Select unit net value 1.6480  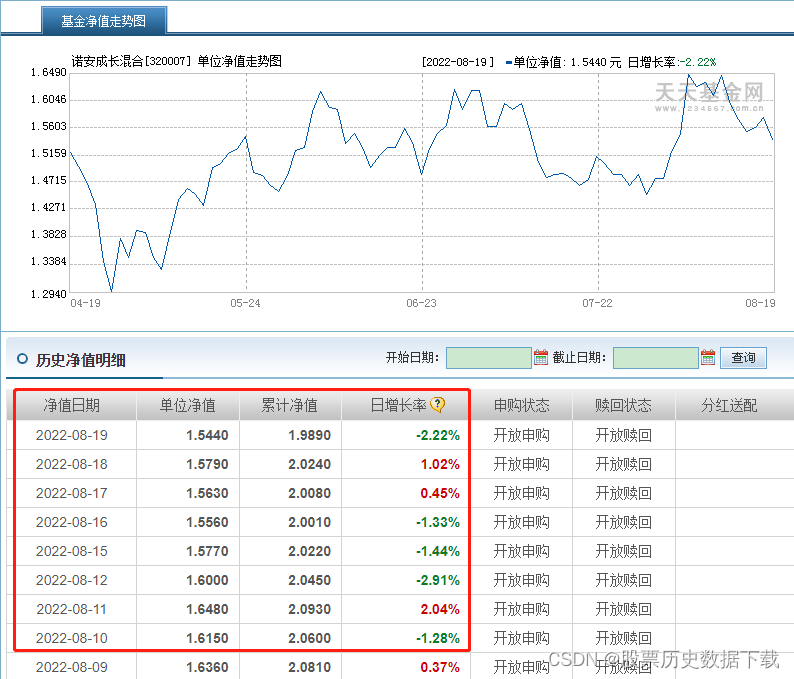[207, 609]
